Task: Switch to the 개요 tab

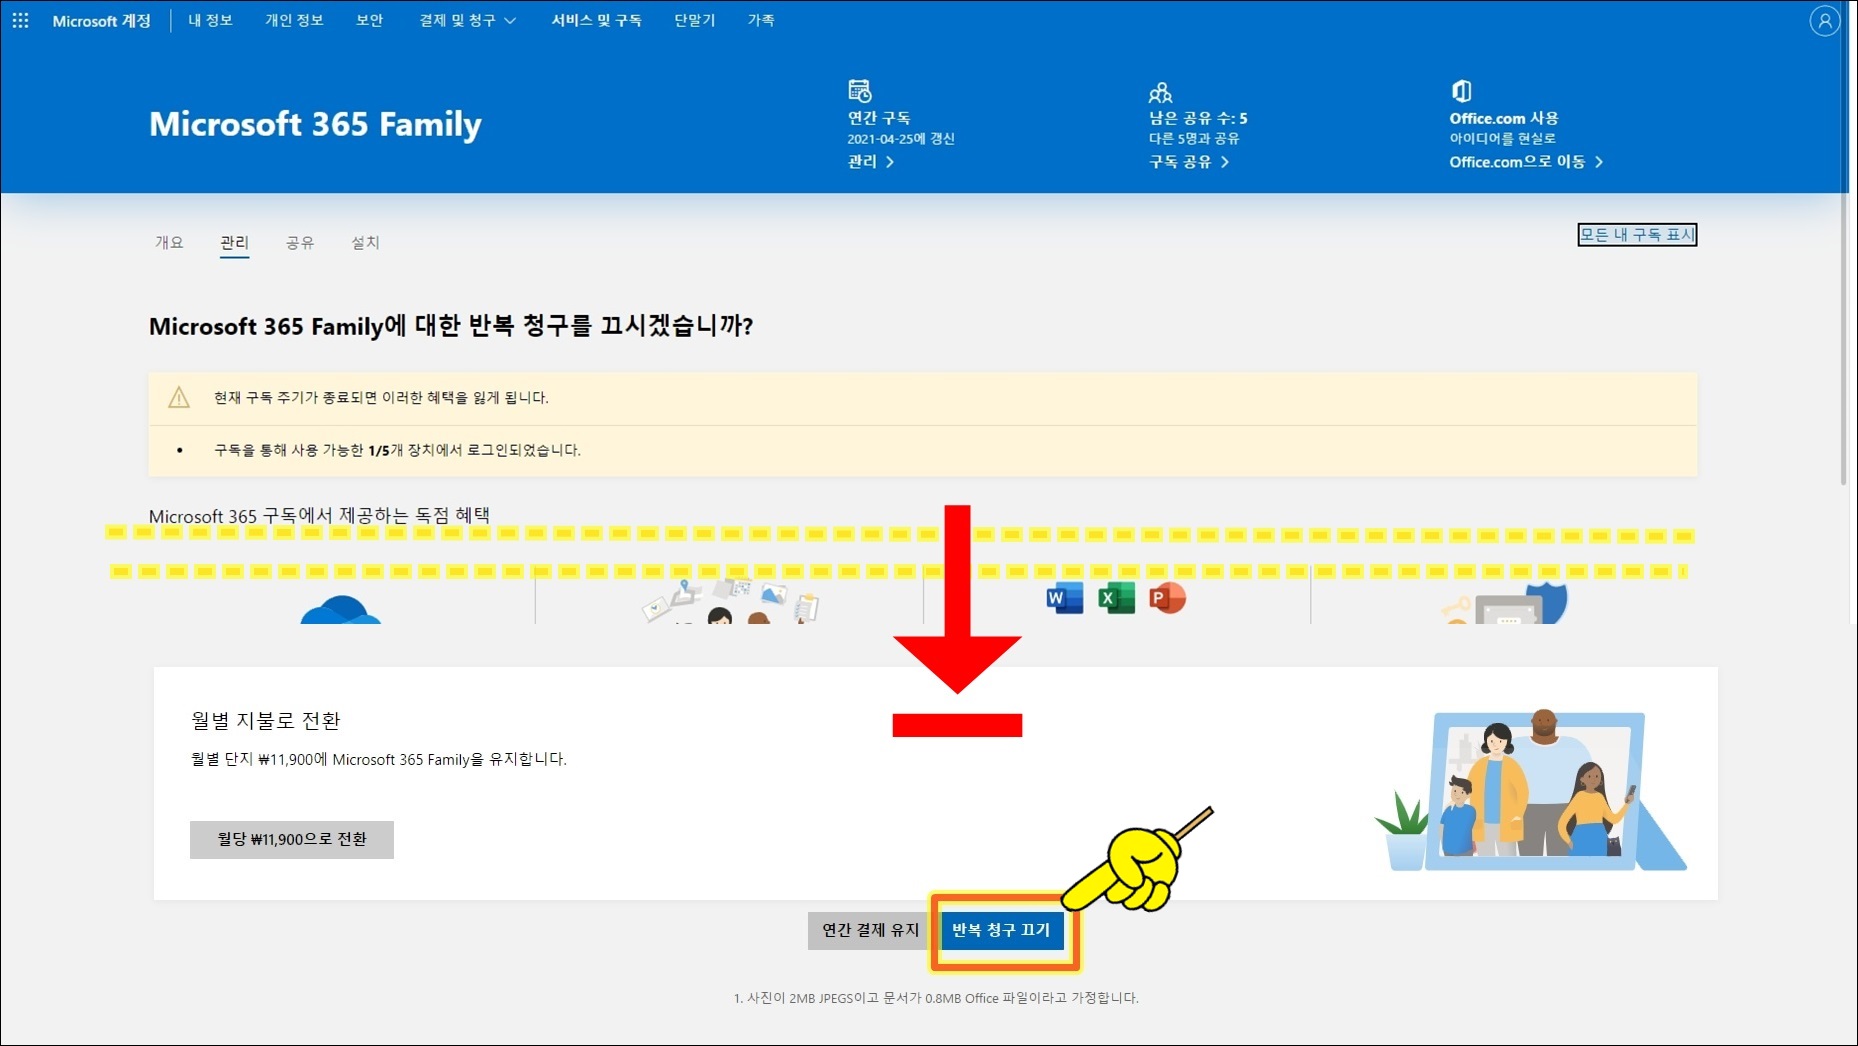Action: coord(169,242)
